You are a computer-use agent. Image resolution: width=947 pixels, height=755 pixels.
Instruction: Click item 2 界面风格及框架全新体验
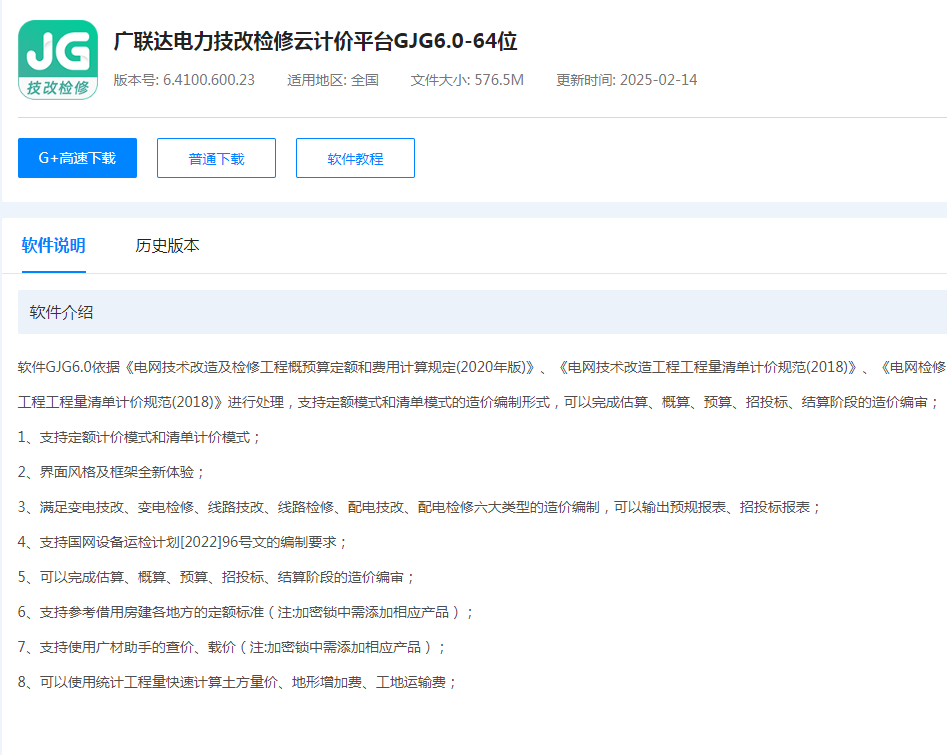coord(111,472)
